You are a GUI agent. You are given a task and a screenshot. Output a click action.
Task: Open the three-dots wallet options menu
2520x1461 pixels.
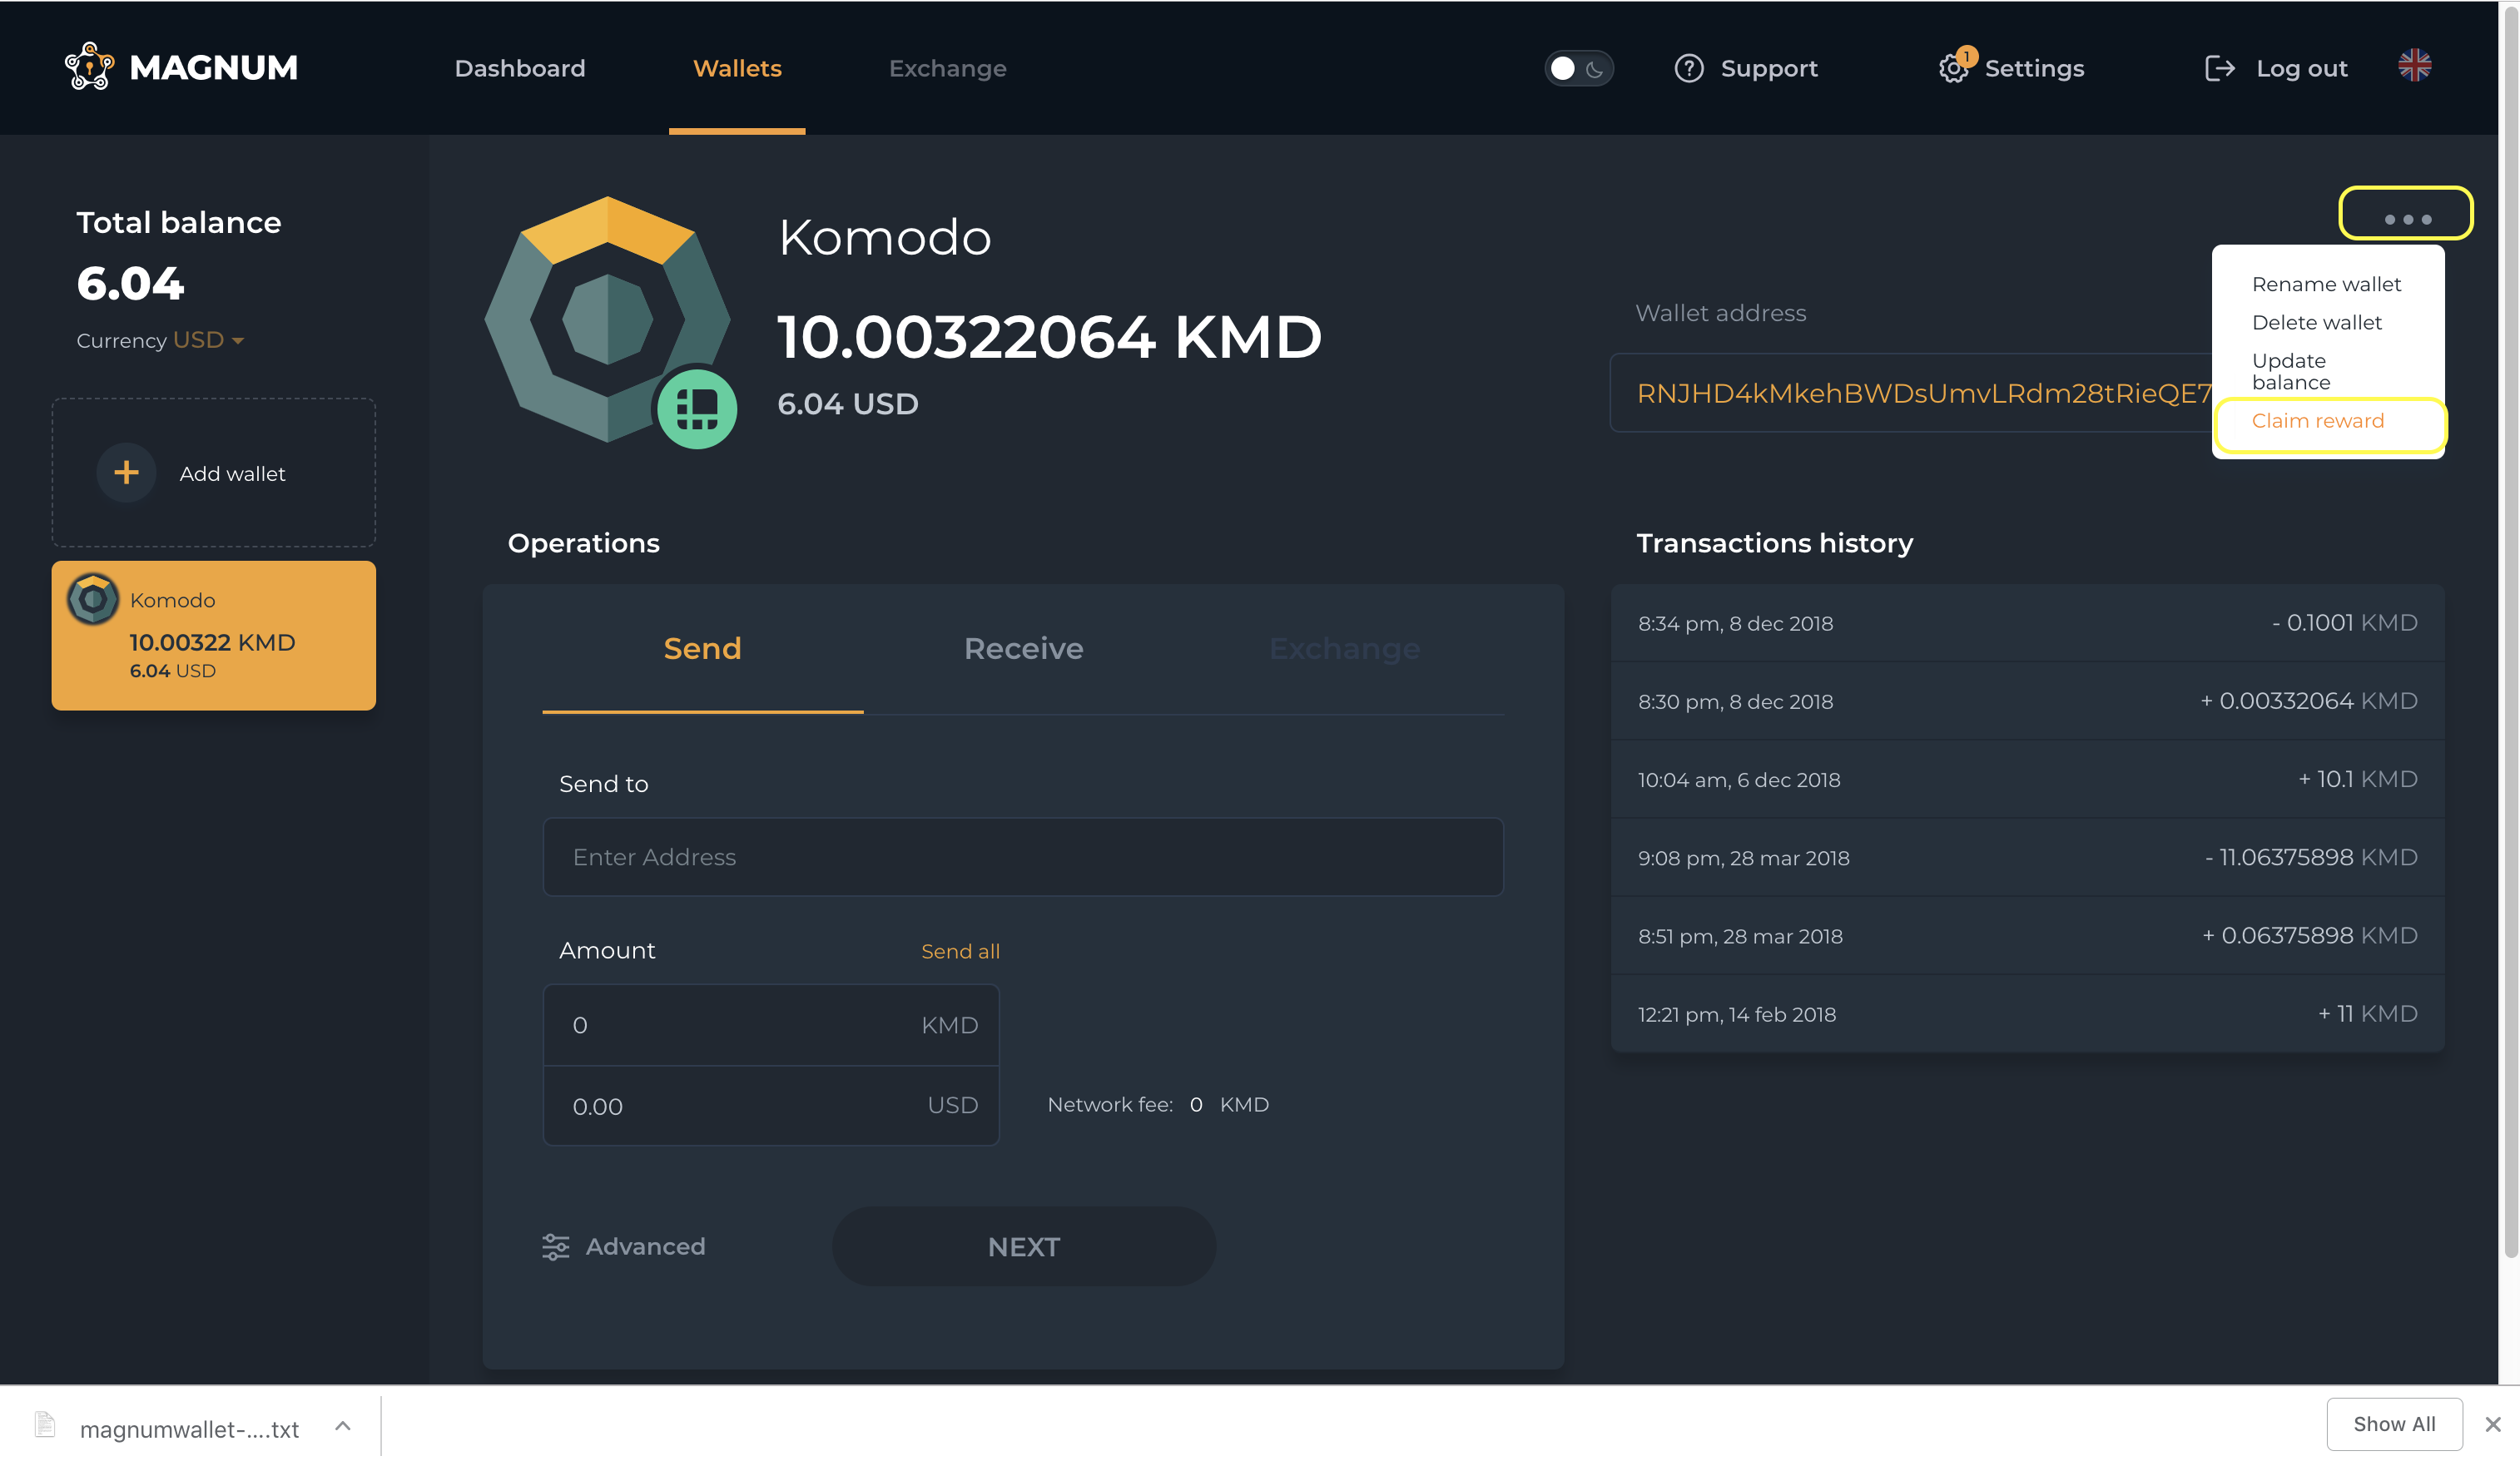[2406, 218]
